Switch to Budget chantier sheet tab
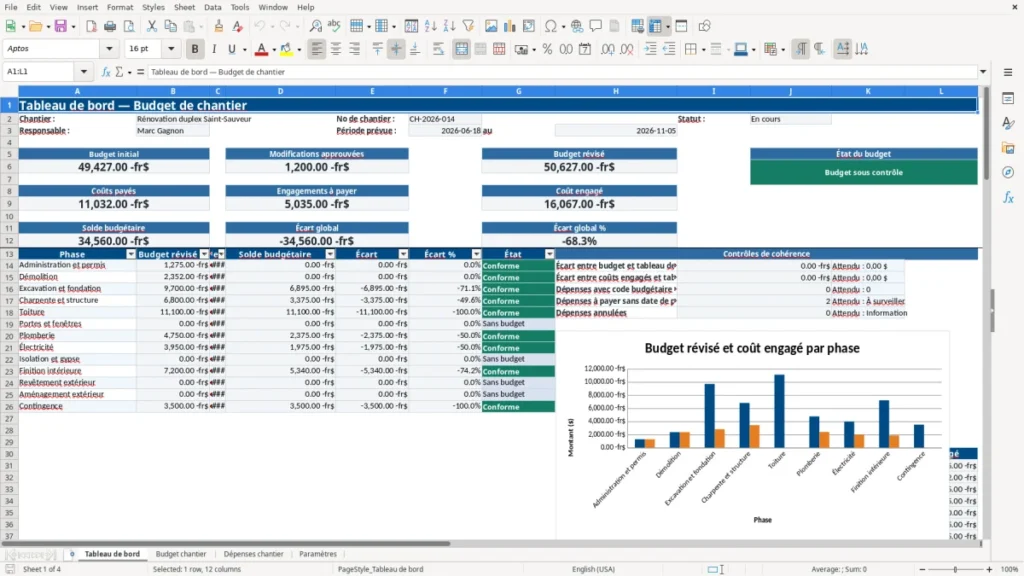The height and width of the screenshot is (576, 1024). coord(181,554)
